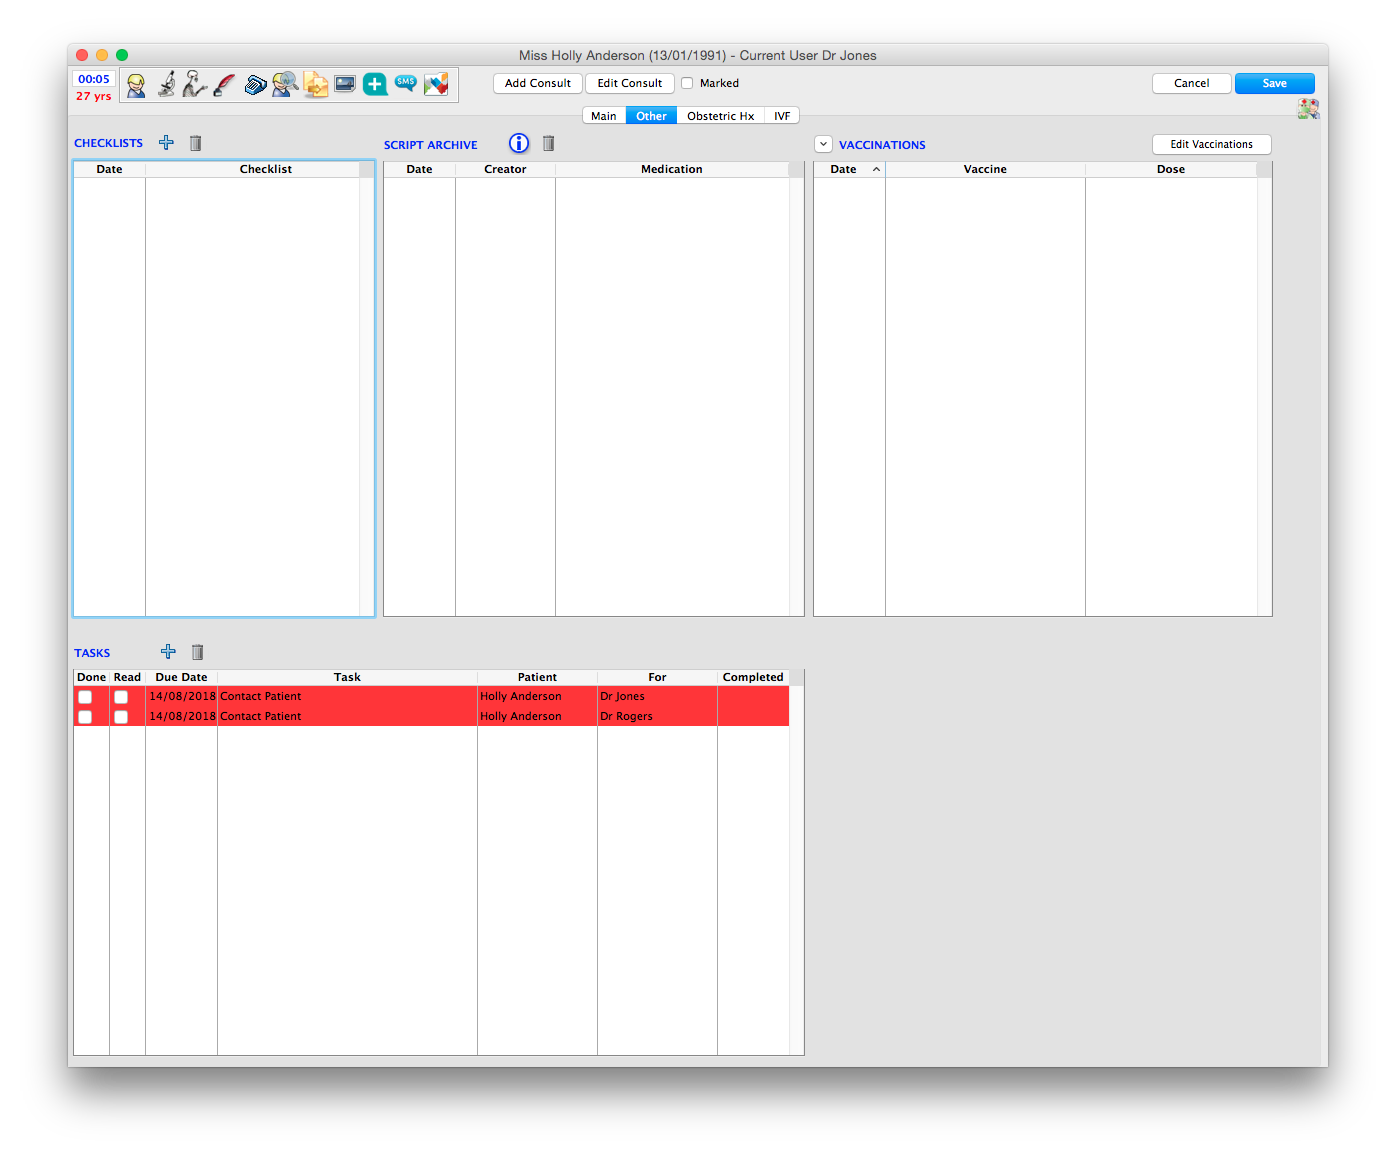This screenshot has height=1159, width=1396.
Task: Open the SMS message icon
Action: (405, 83)
